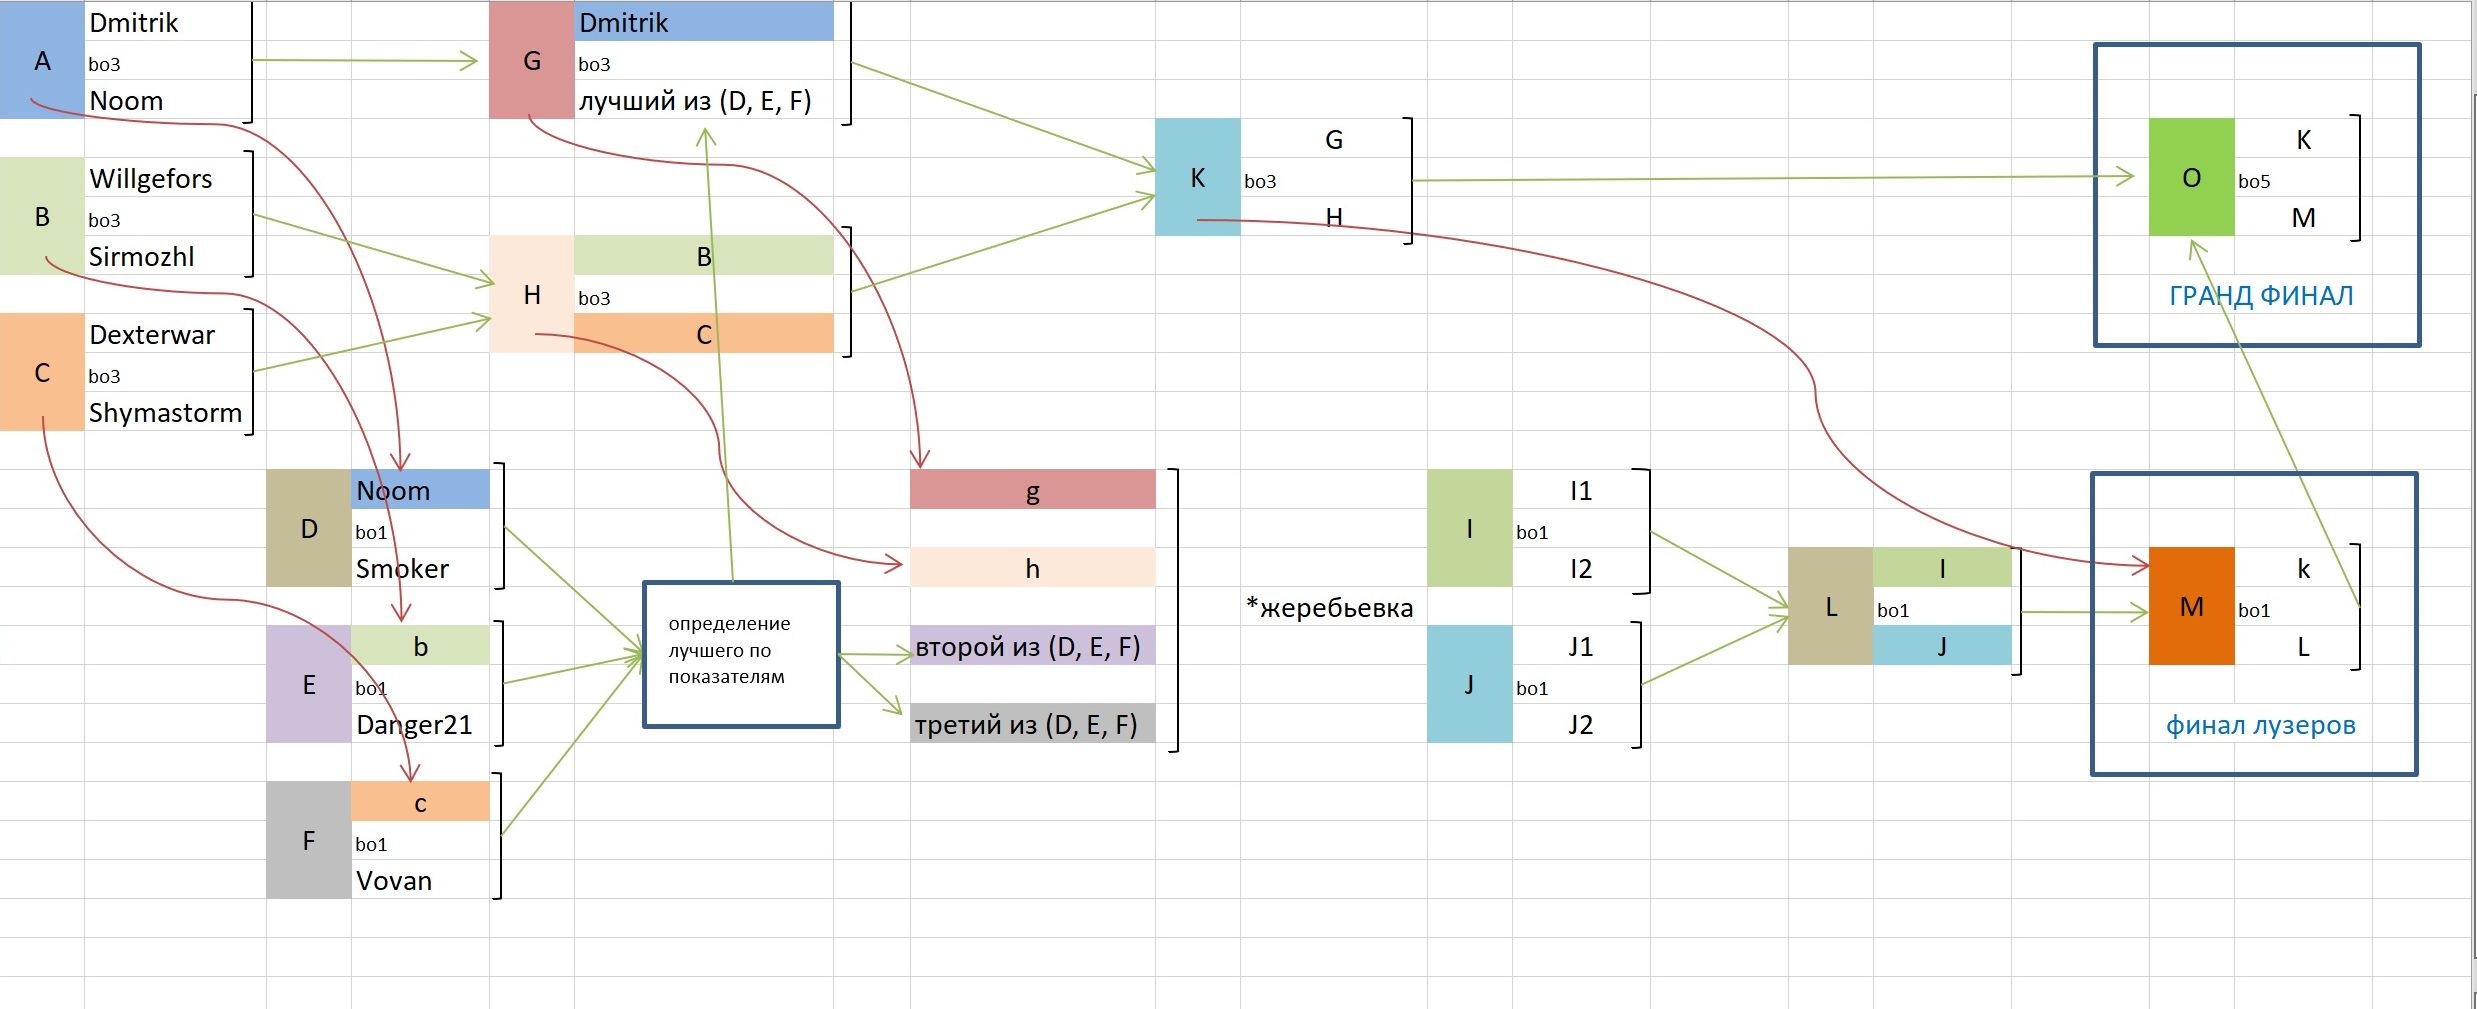This screenshot has height=1009, width=2477.
Task: Select the tan match L label cell
Action: point(1831,606)
